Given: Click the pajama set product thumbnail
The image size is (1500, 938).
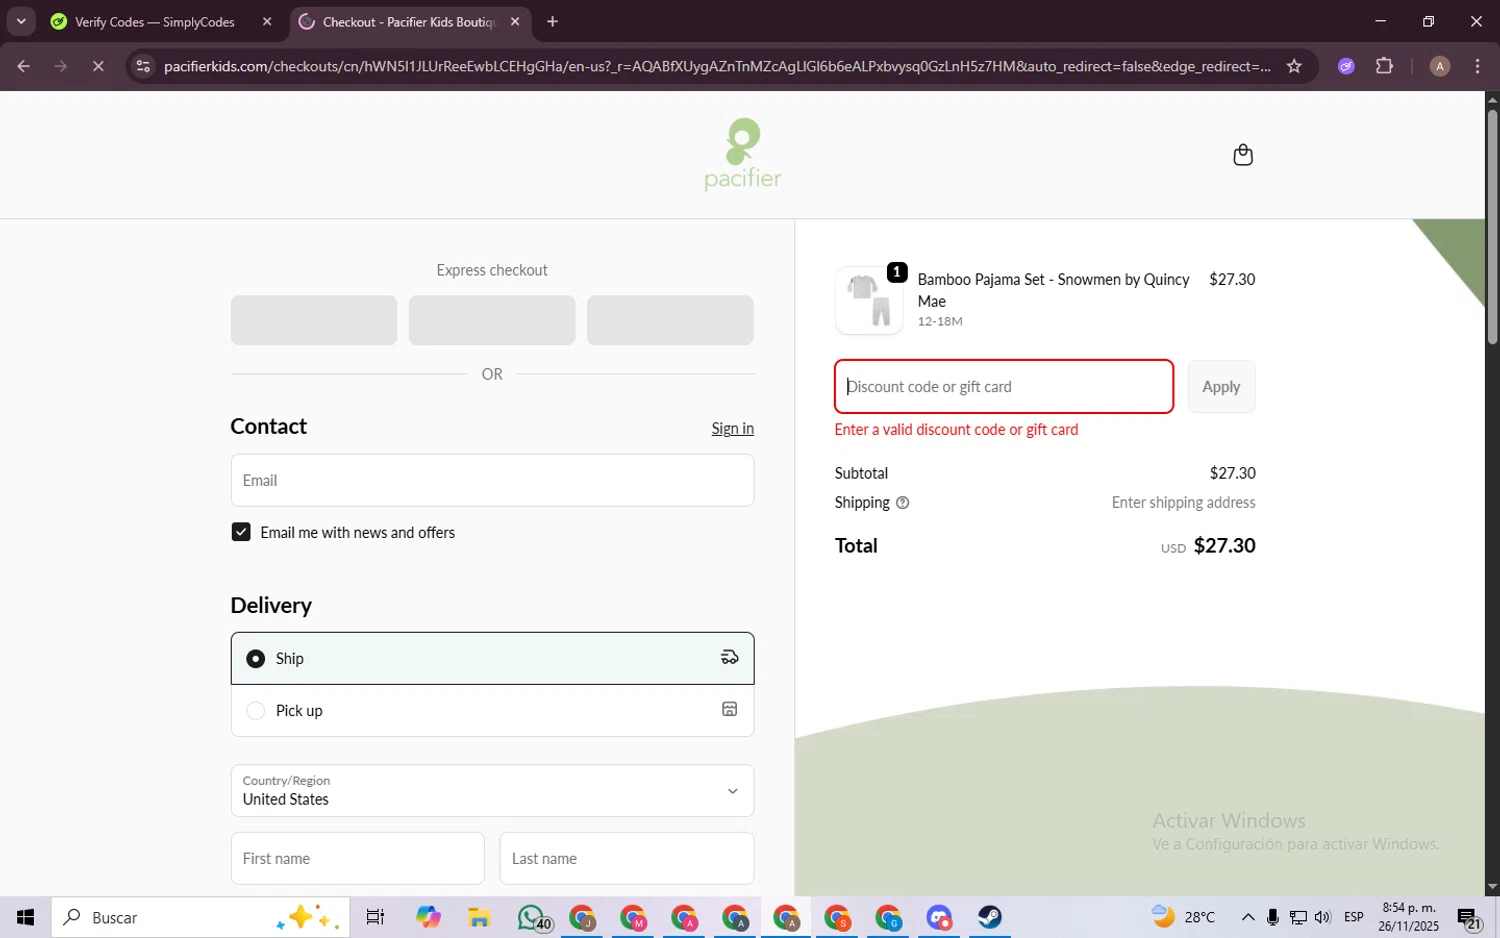Looking at the screenshot, I should [869, 300].
